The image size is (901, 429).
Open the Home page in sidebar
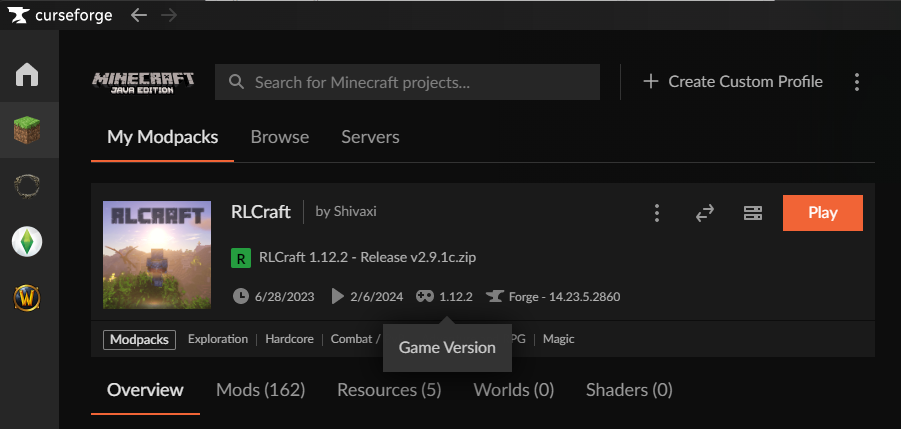[x=27, y=75]
